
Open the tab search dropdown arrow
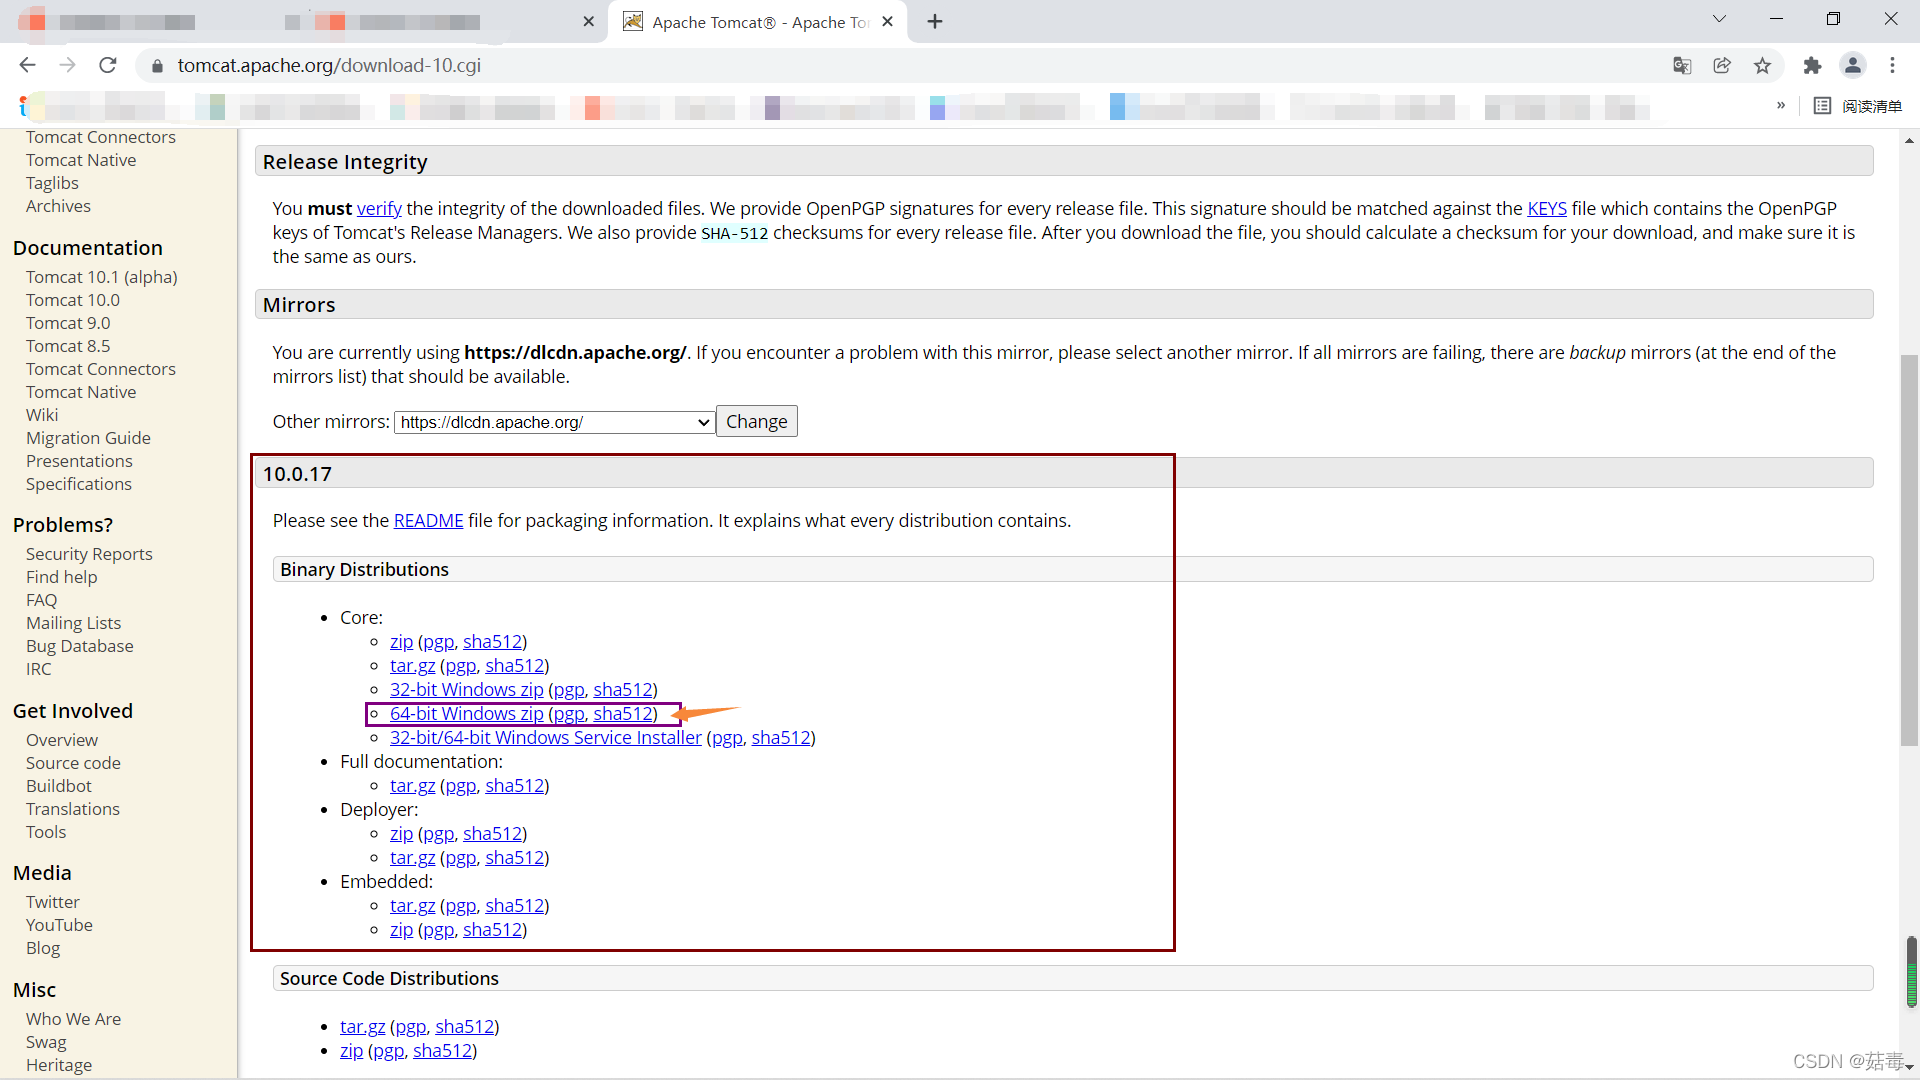(1719, 19)
